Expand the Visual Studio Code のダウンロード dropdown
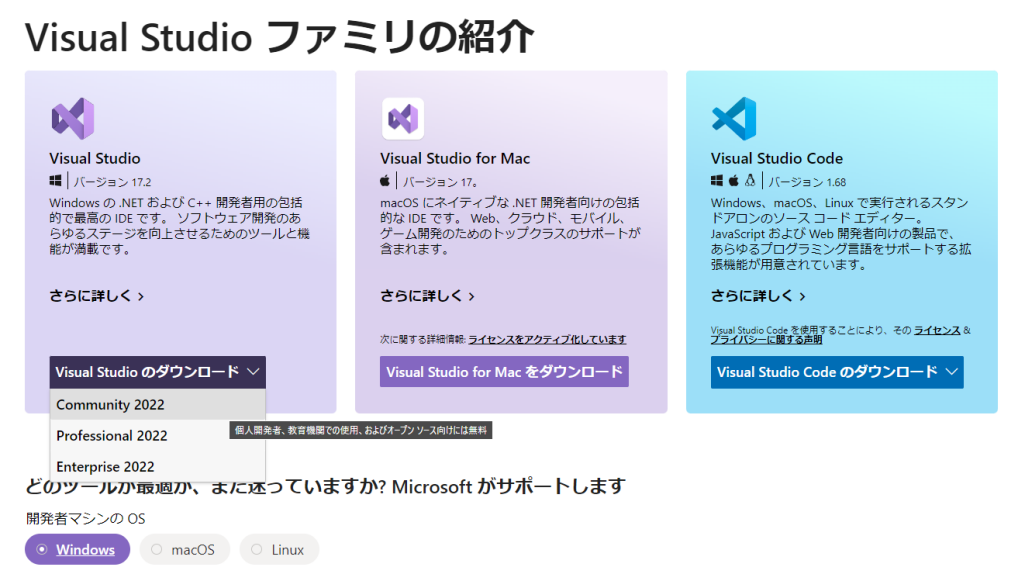Screen dimensions: 1025x581 [837, 372]
